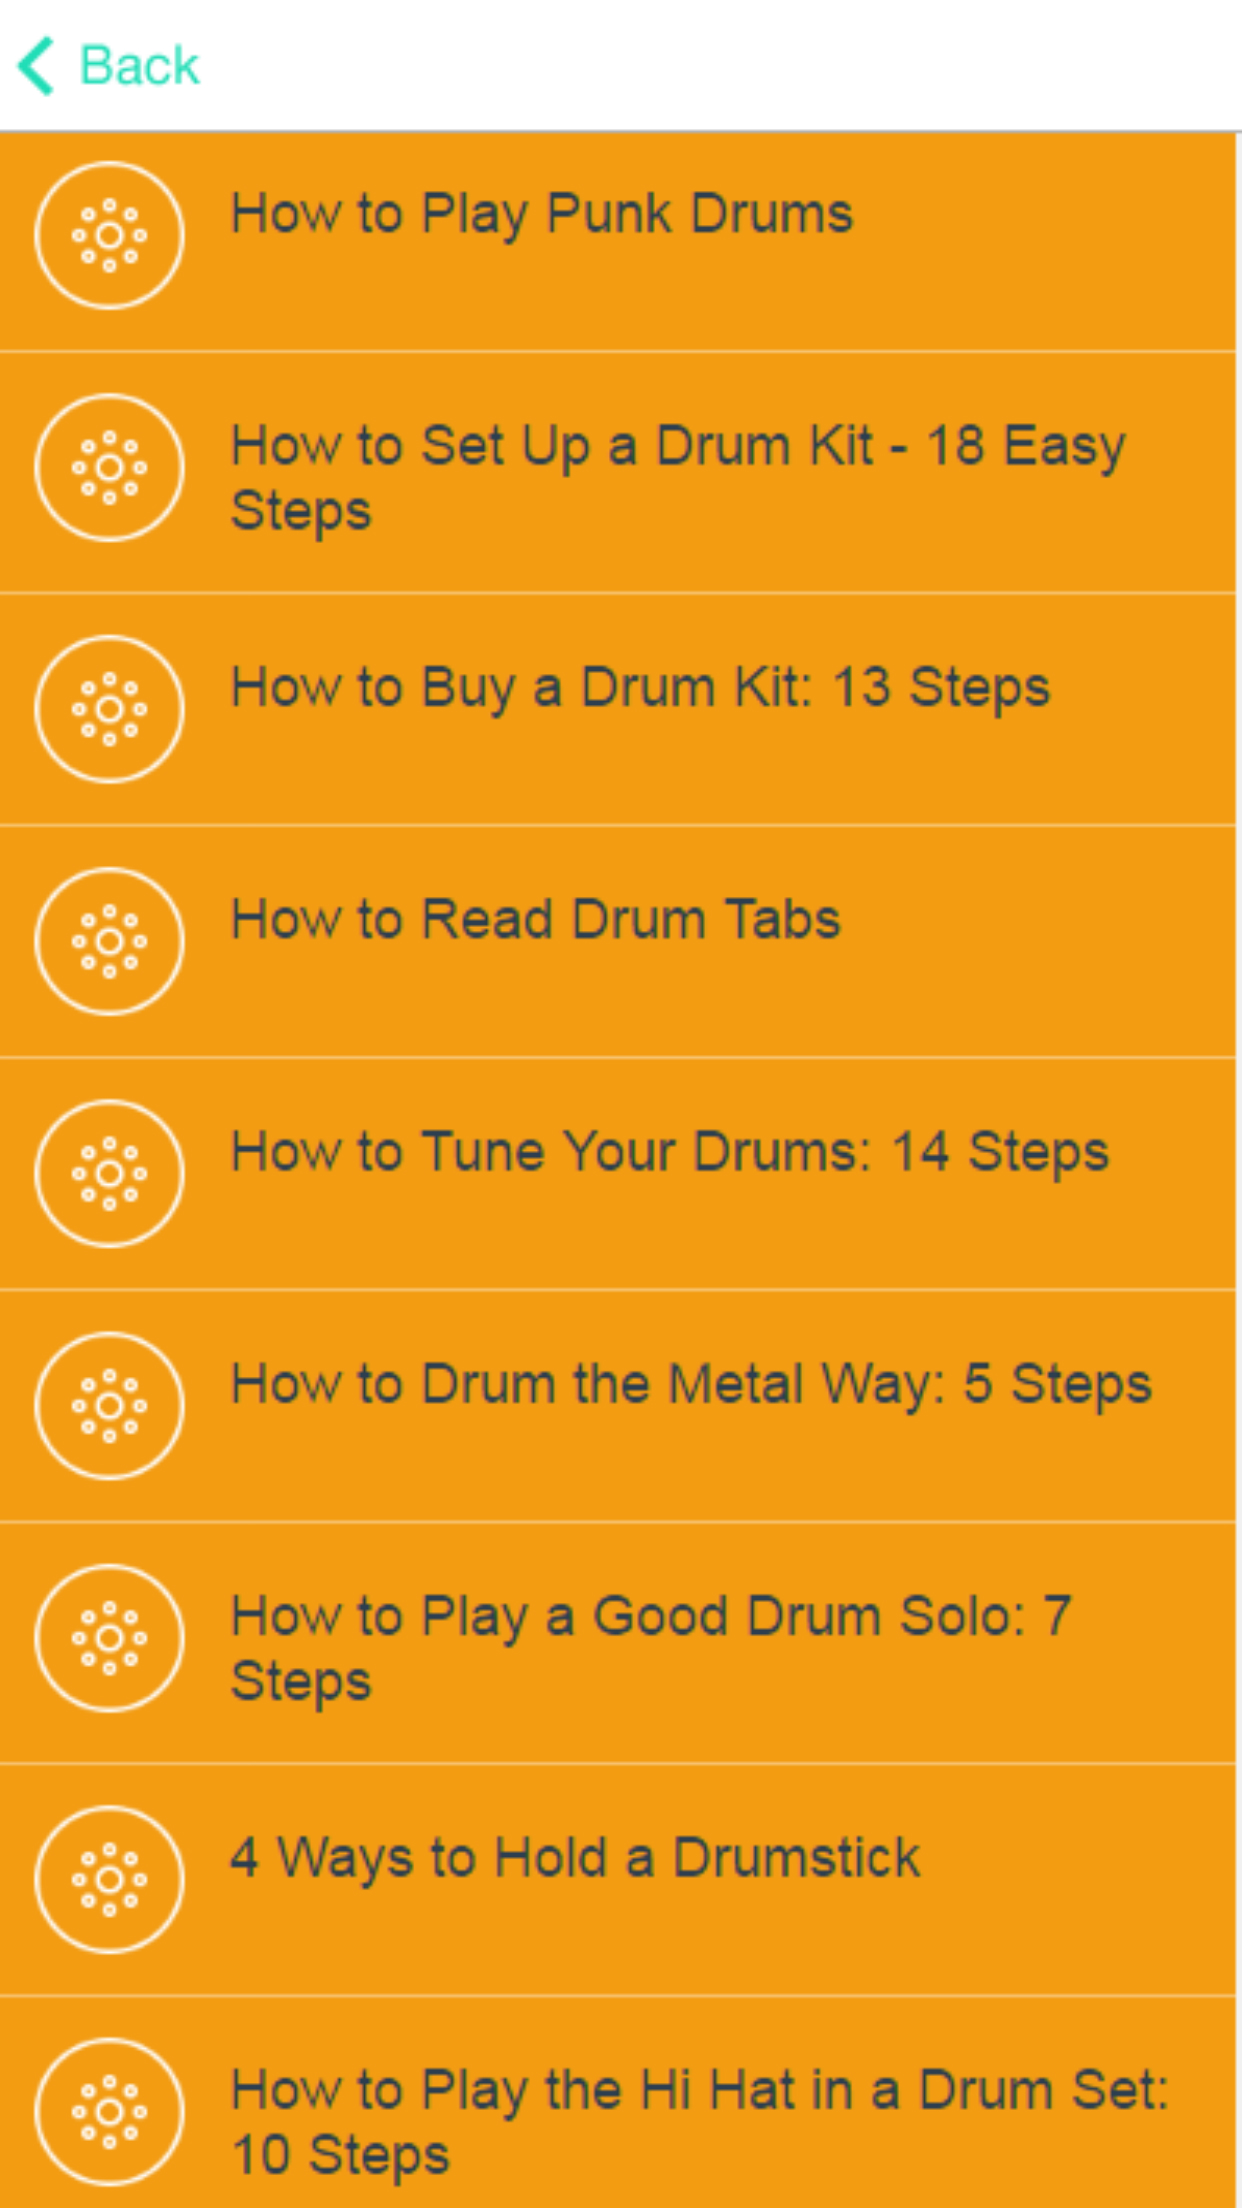Open 'How to Tune Your Drums: 14 Steps'
The image size is (1242, 2208).
pyautogui.click(x=669, y=1152)
